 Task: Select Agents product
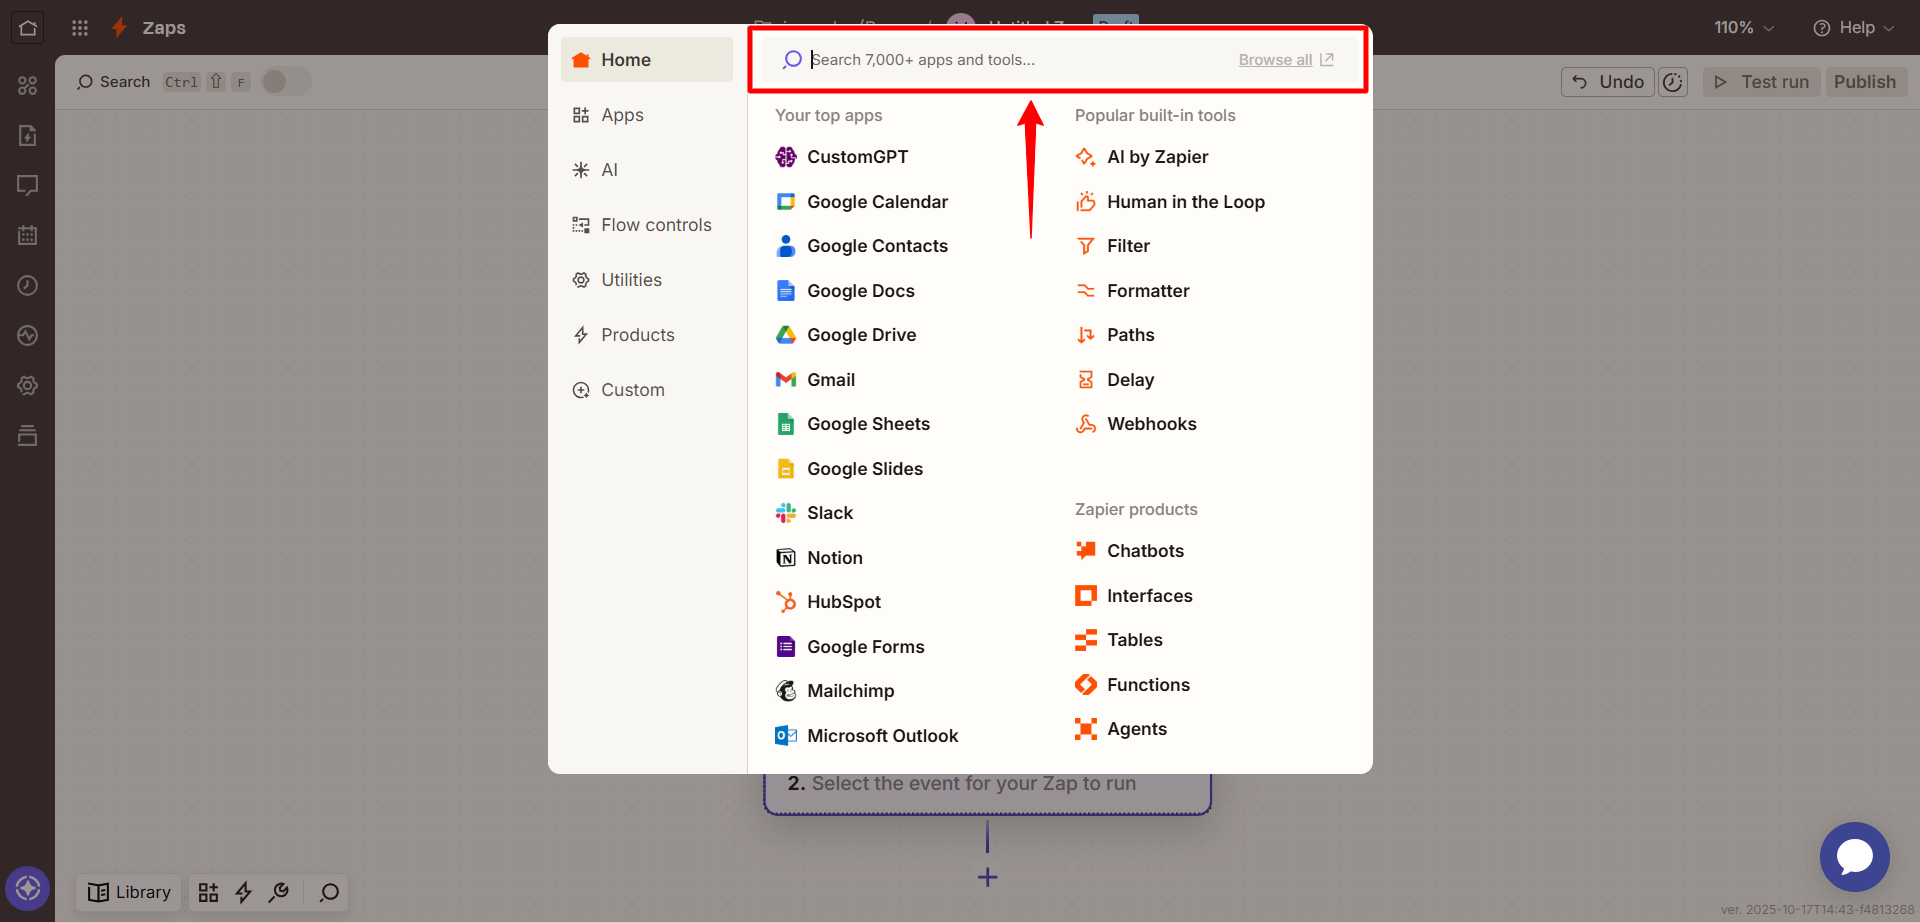1121,729
